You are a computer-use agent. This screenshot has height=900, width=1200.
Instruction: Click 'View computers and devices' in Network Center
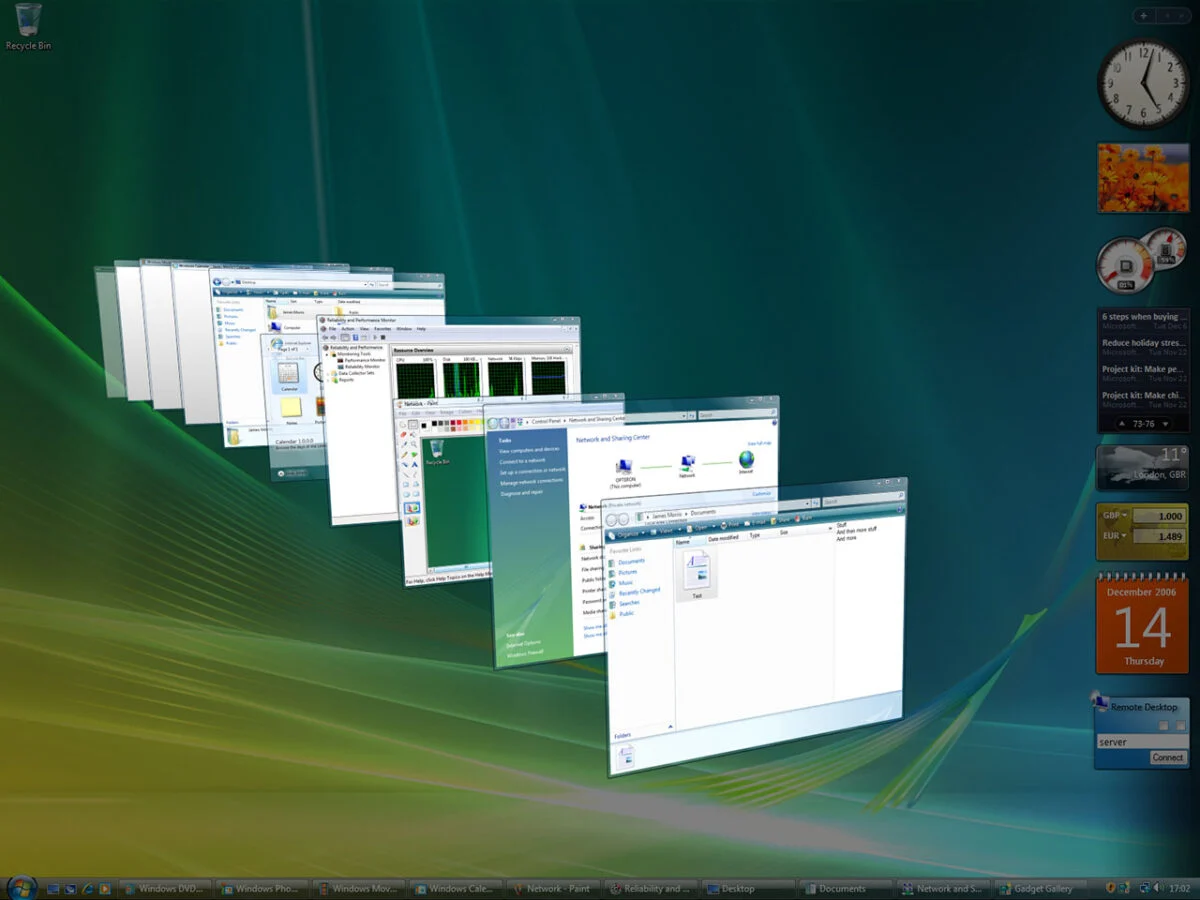(x=529, y=451)
